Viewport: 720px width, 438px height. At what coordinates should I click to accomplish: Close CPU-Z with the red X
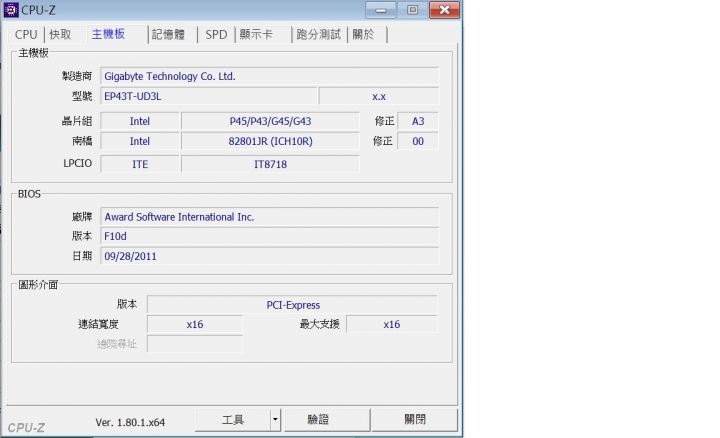point(444,10)
